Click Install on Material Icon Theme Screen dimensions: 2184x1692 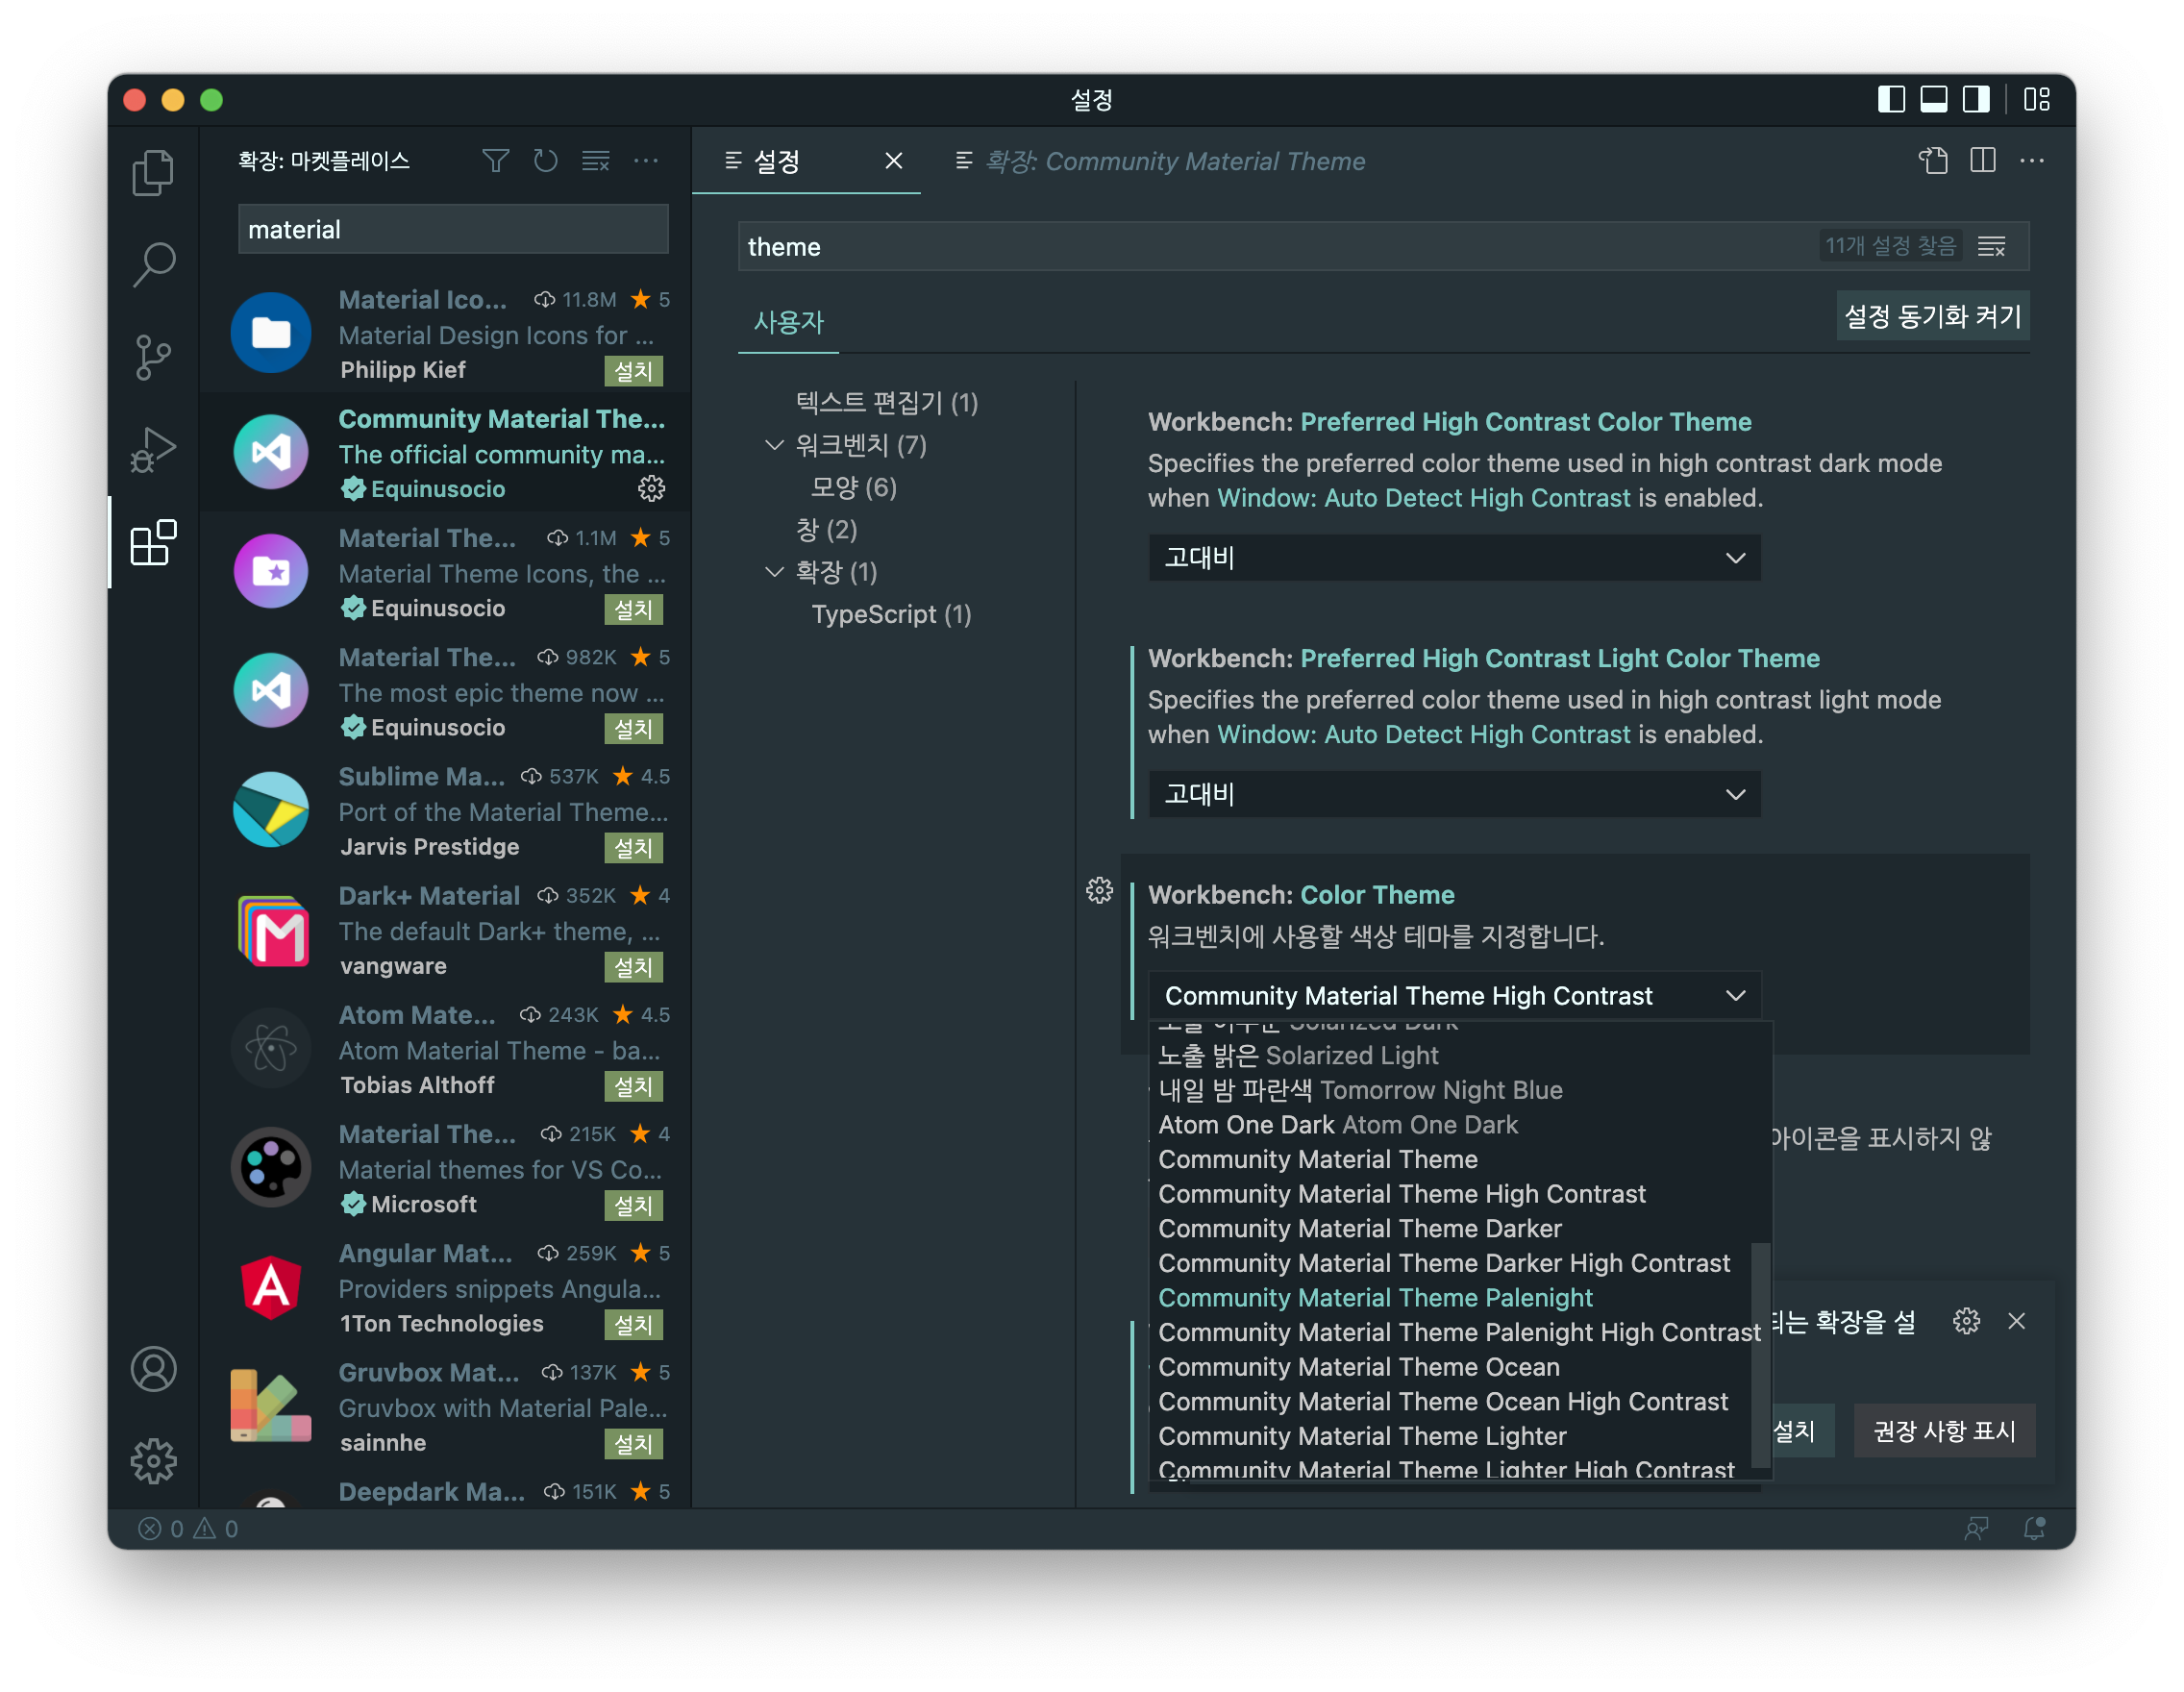pos(633,371)
